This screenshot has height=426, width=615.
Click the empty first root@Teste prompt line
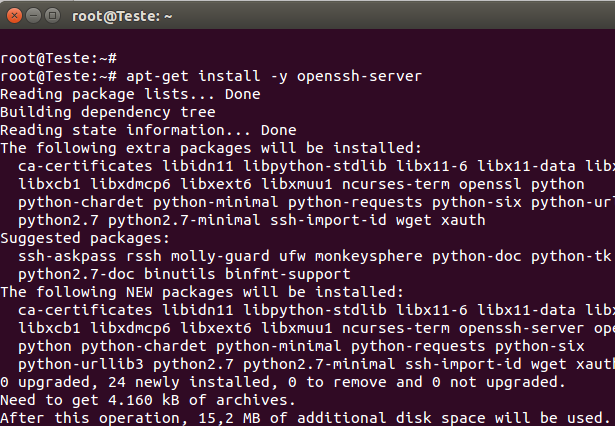click(x=60, y=58)
